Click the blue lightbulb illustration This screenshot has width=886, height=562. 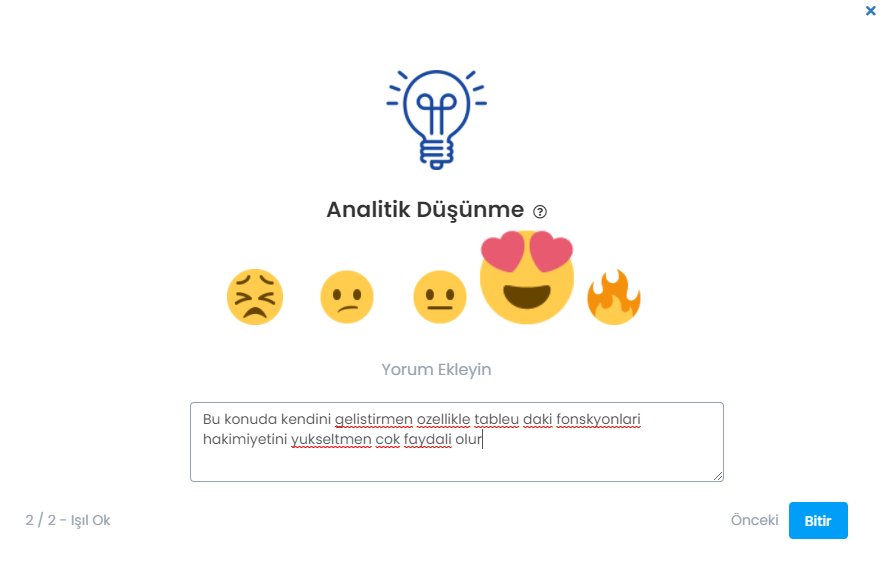click(436, 119)
